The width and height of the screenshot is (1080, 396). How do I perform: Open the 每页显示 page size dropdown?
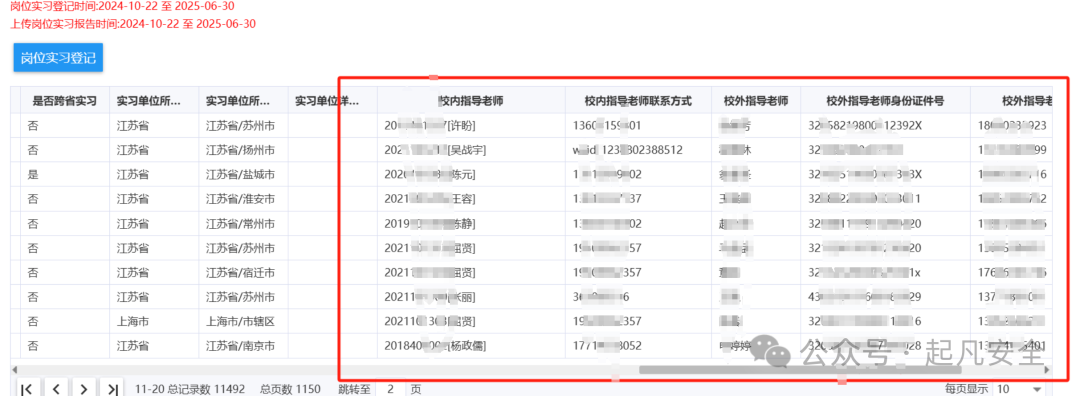pyautogui.click(x=1021, y=389)
